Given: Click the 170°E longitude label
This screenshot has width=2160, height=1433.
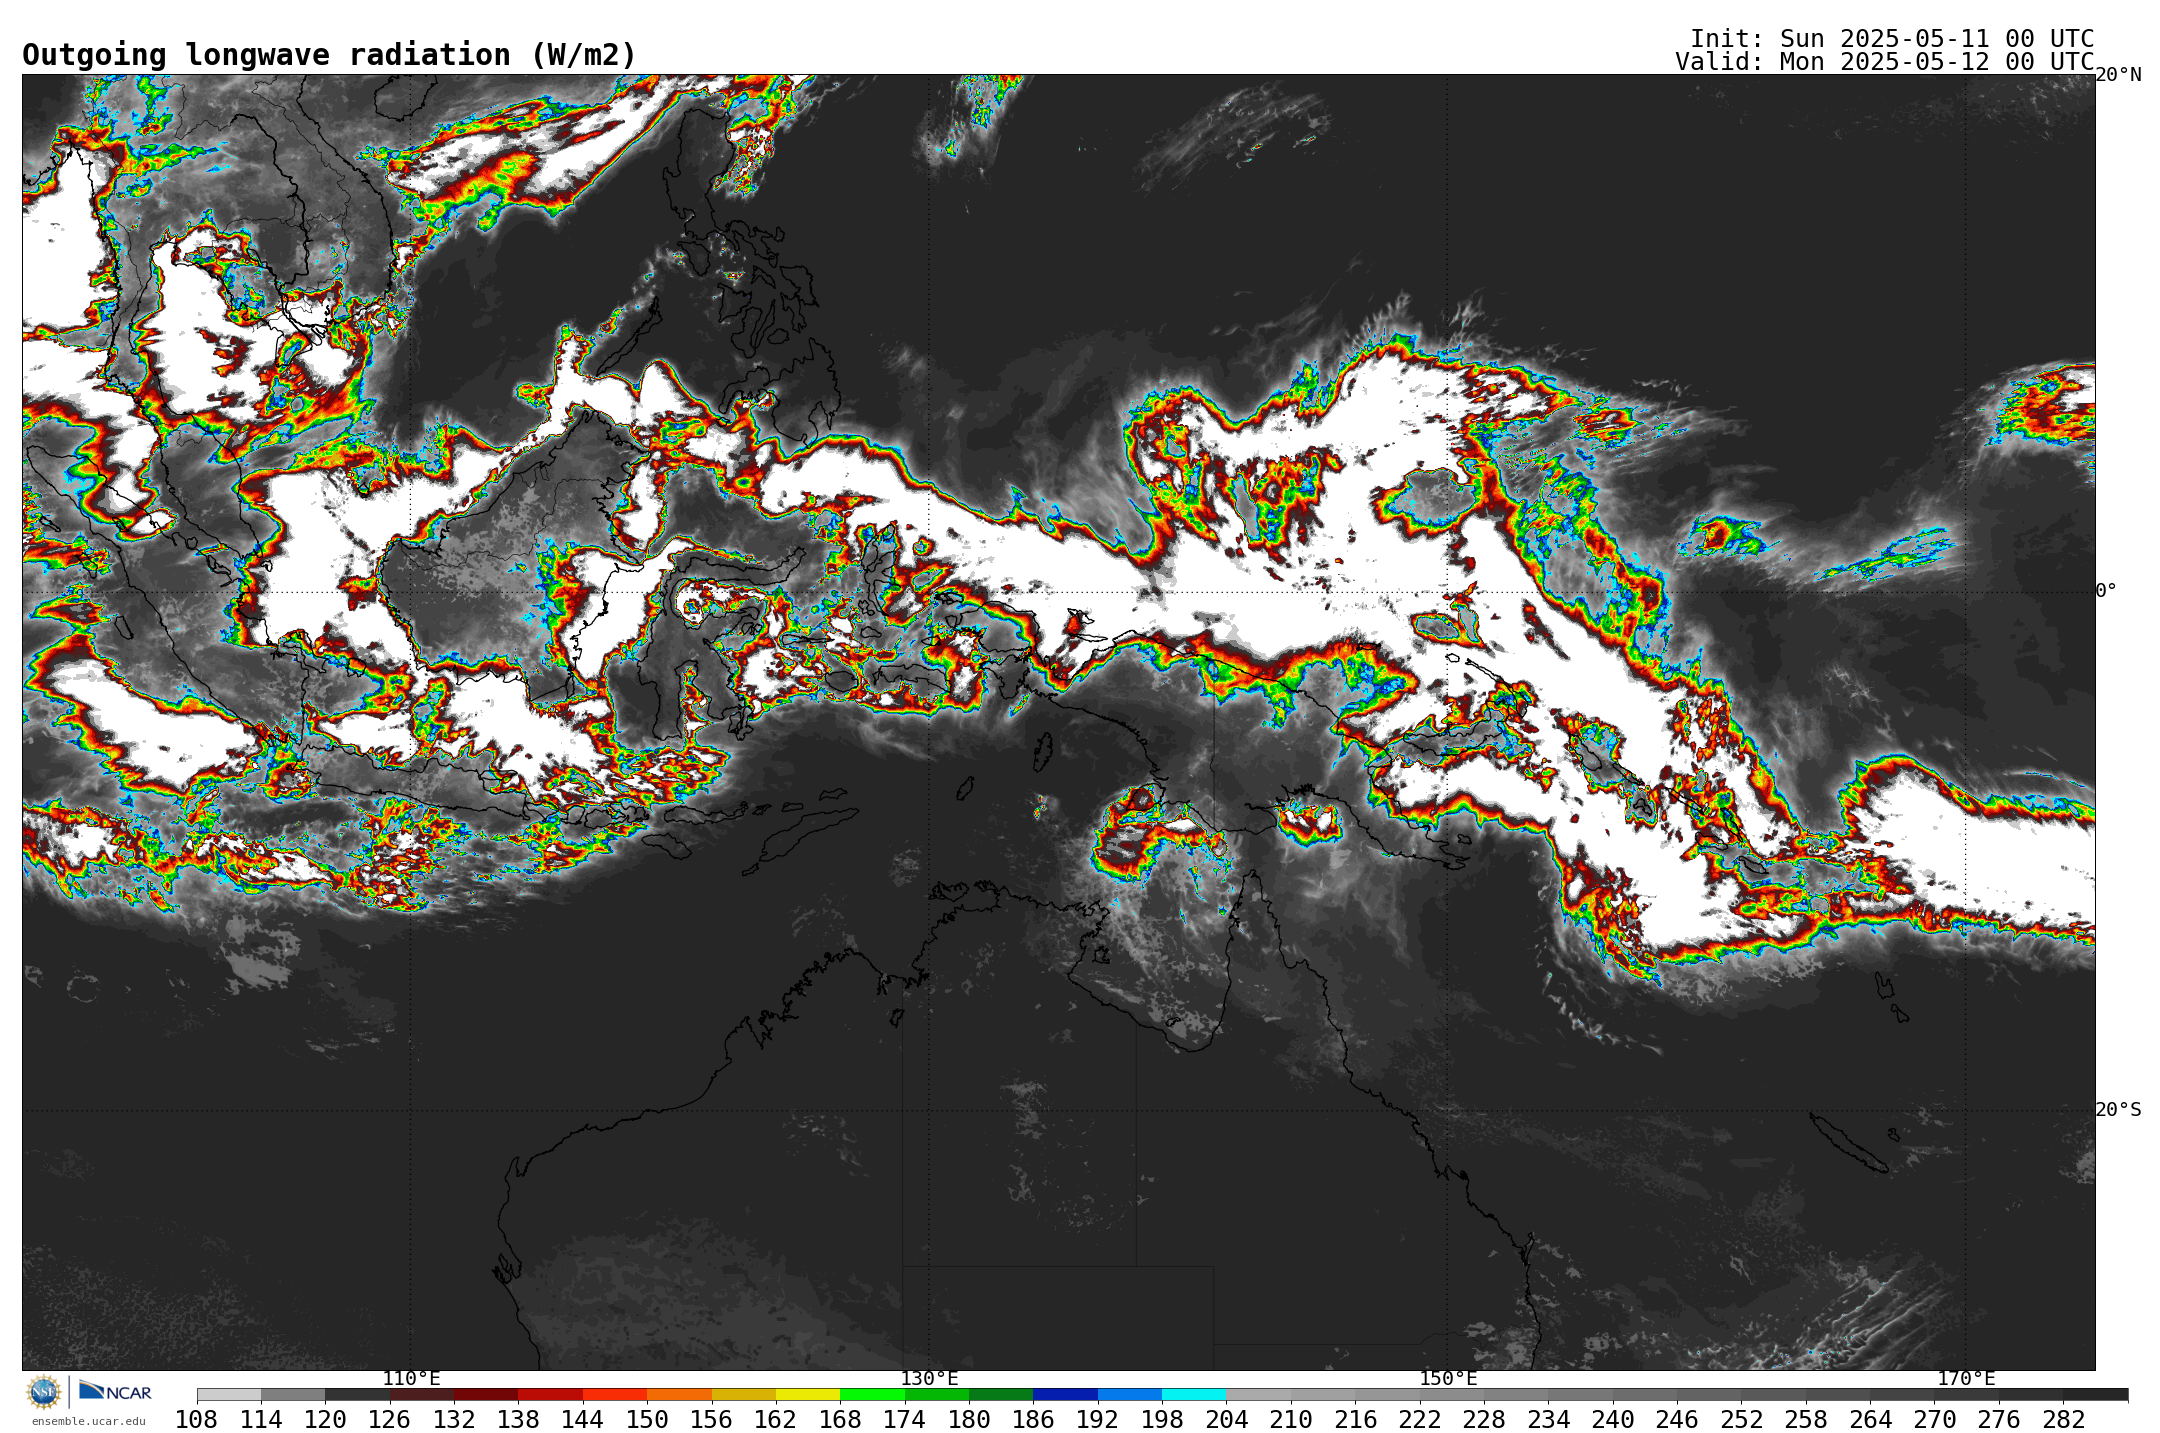Looking at the screenshot, I should pyautogui.click(x=1966, y=1379).
